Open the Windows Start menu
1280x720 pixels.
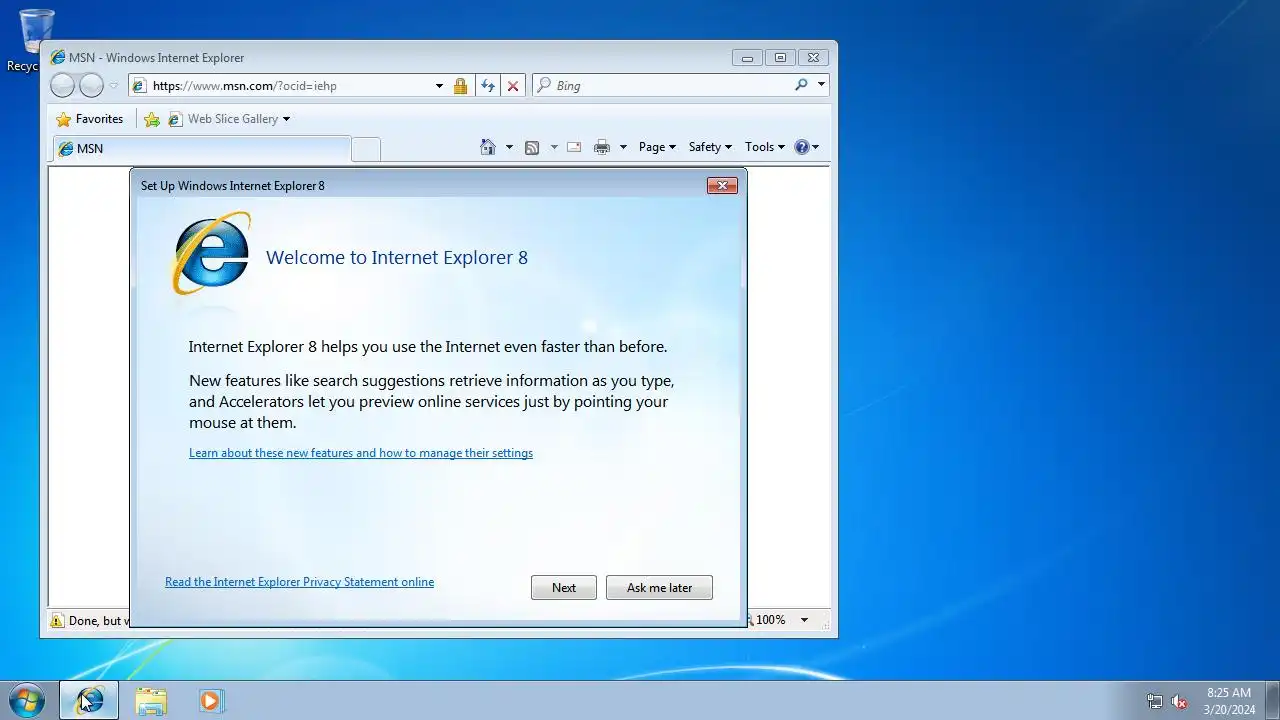[x=26, y=701]
